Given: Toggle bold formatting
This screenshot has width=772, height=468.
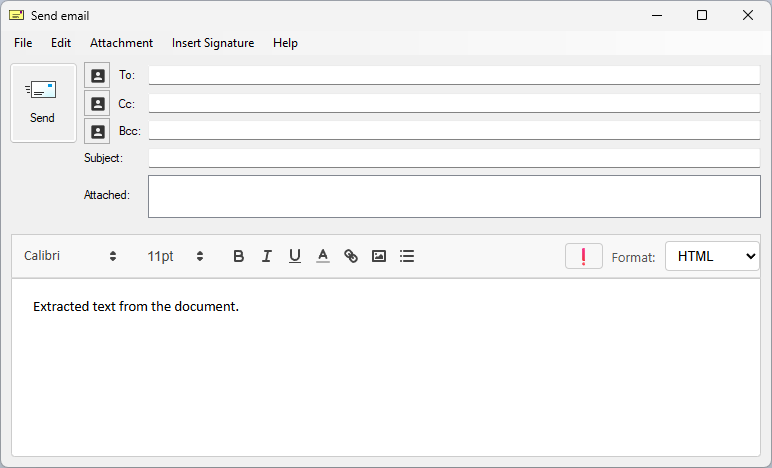Looking at the screenshot, I should (x=238, y=256).
